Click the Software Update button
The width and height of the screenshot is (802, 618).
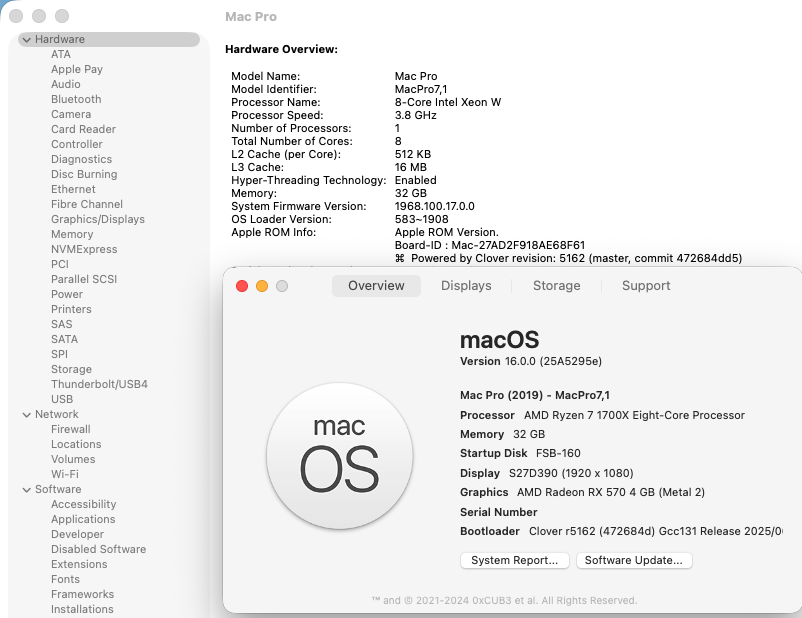click(634, 560)
